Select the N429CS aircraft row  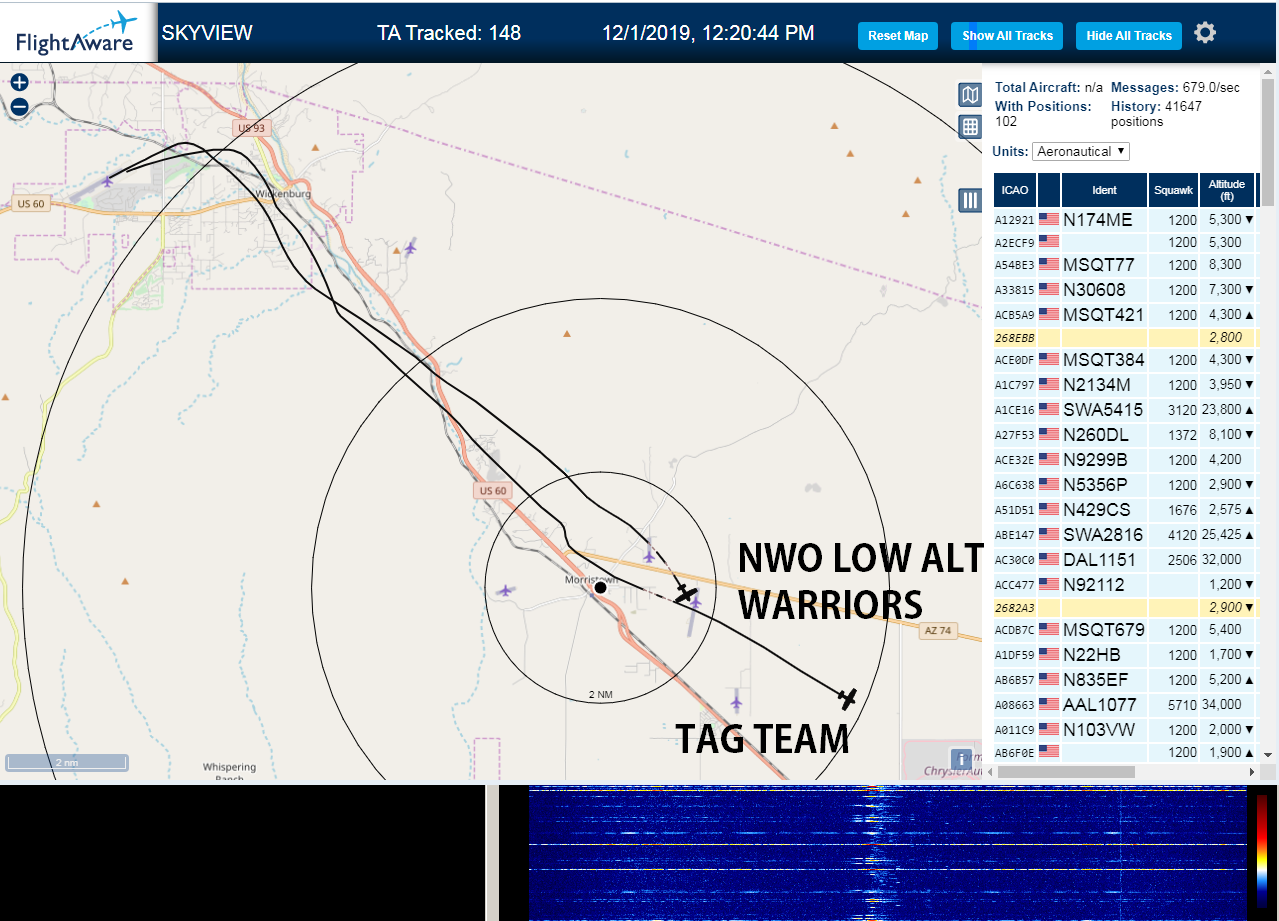pos(1125,510)
